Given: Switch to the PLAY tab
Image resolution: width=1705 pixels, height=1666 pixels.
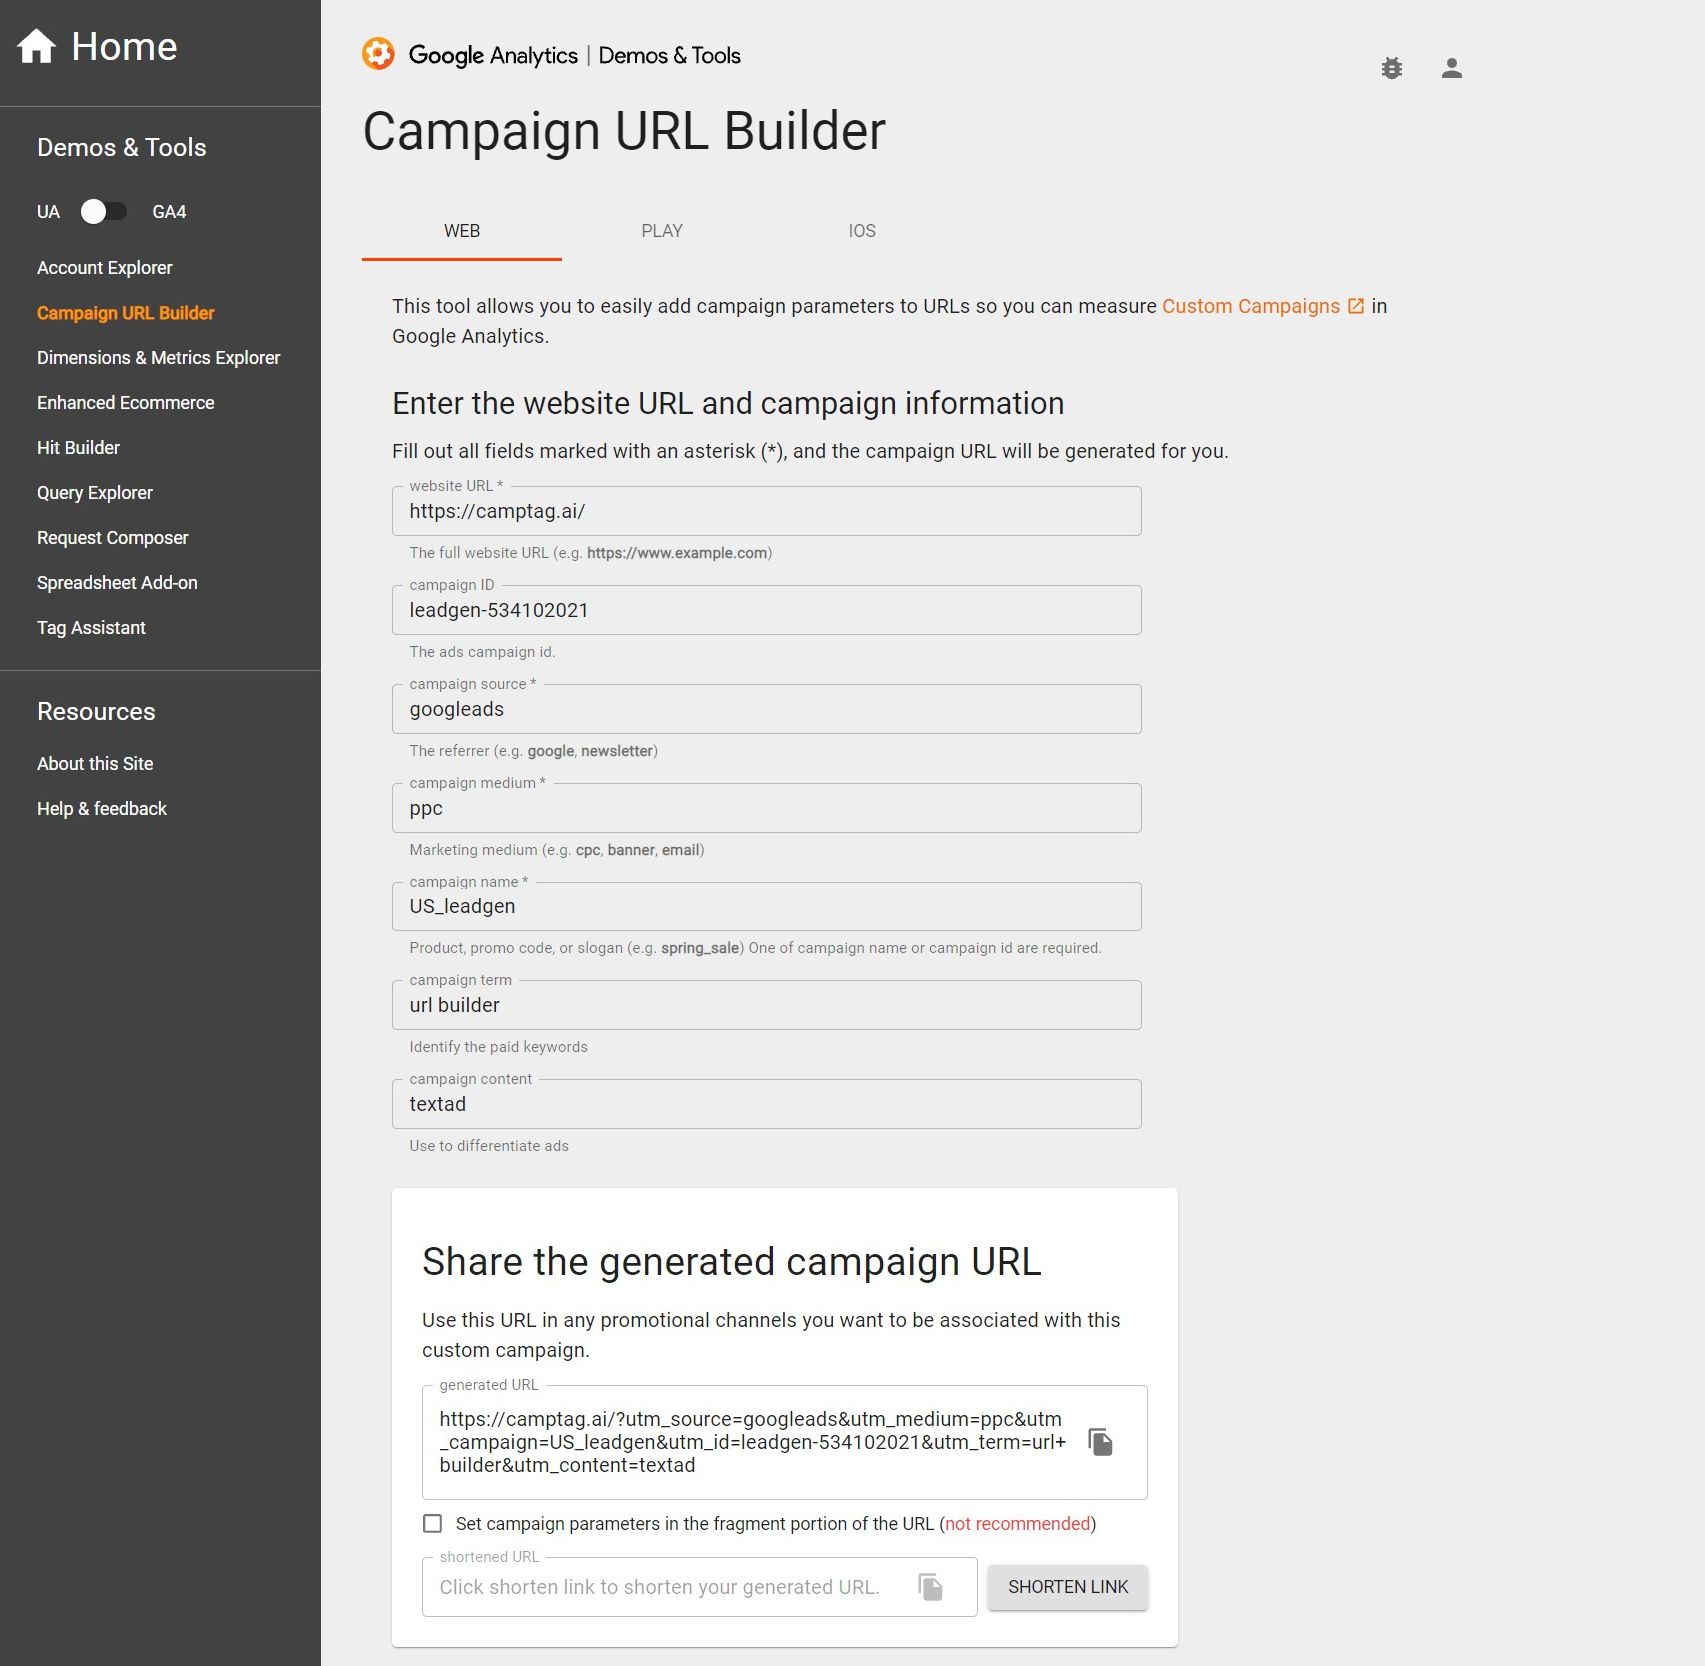Looking at the screenshot, I should pyautogui.click(x=661, y=231).
